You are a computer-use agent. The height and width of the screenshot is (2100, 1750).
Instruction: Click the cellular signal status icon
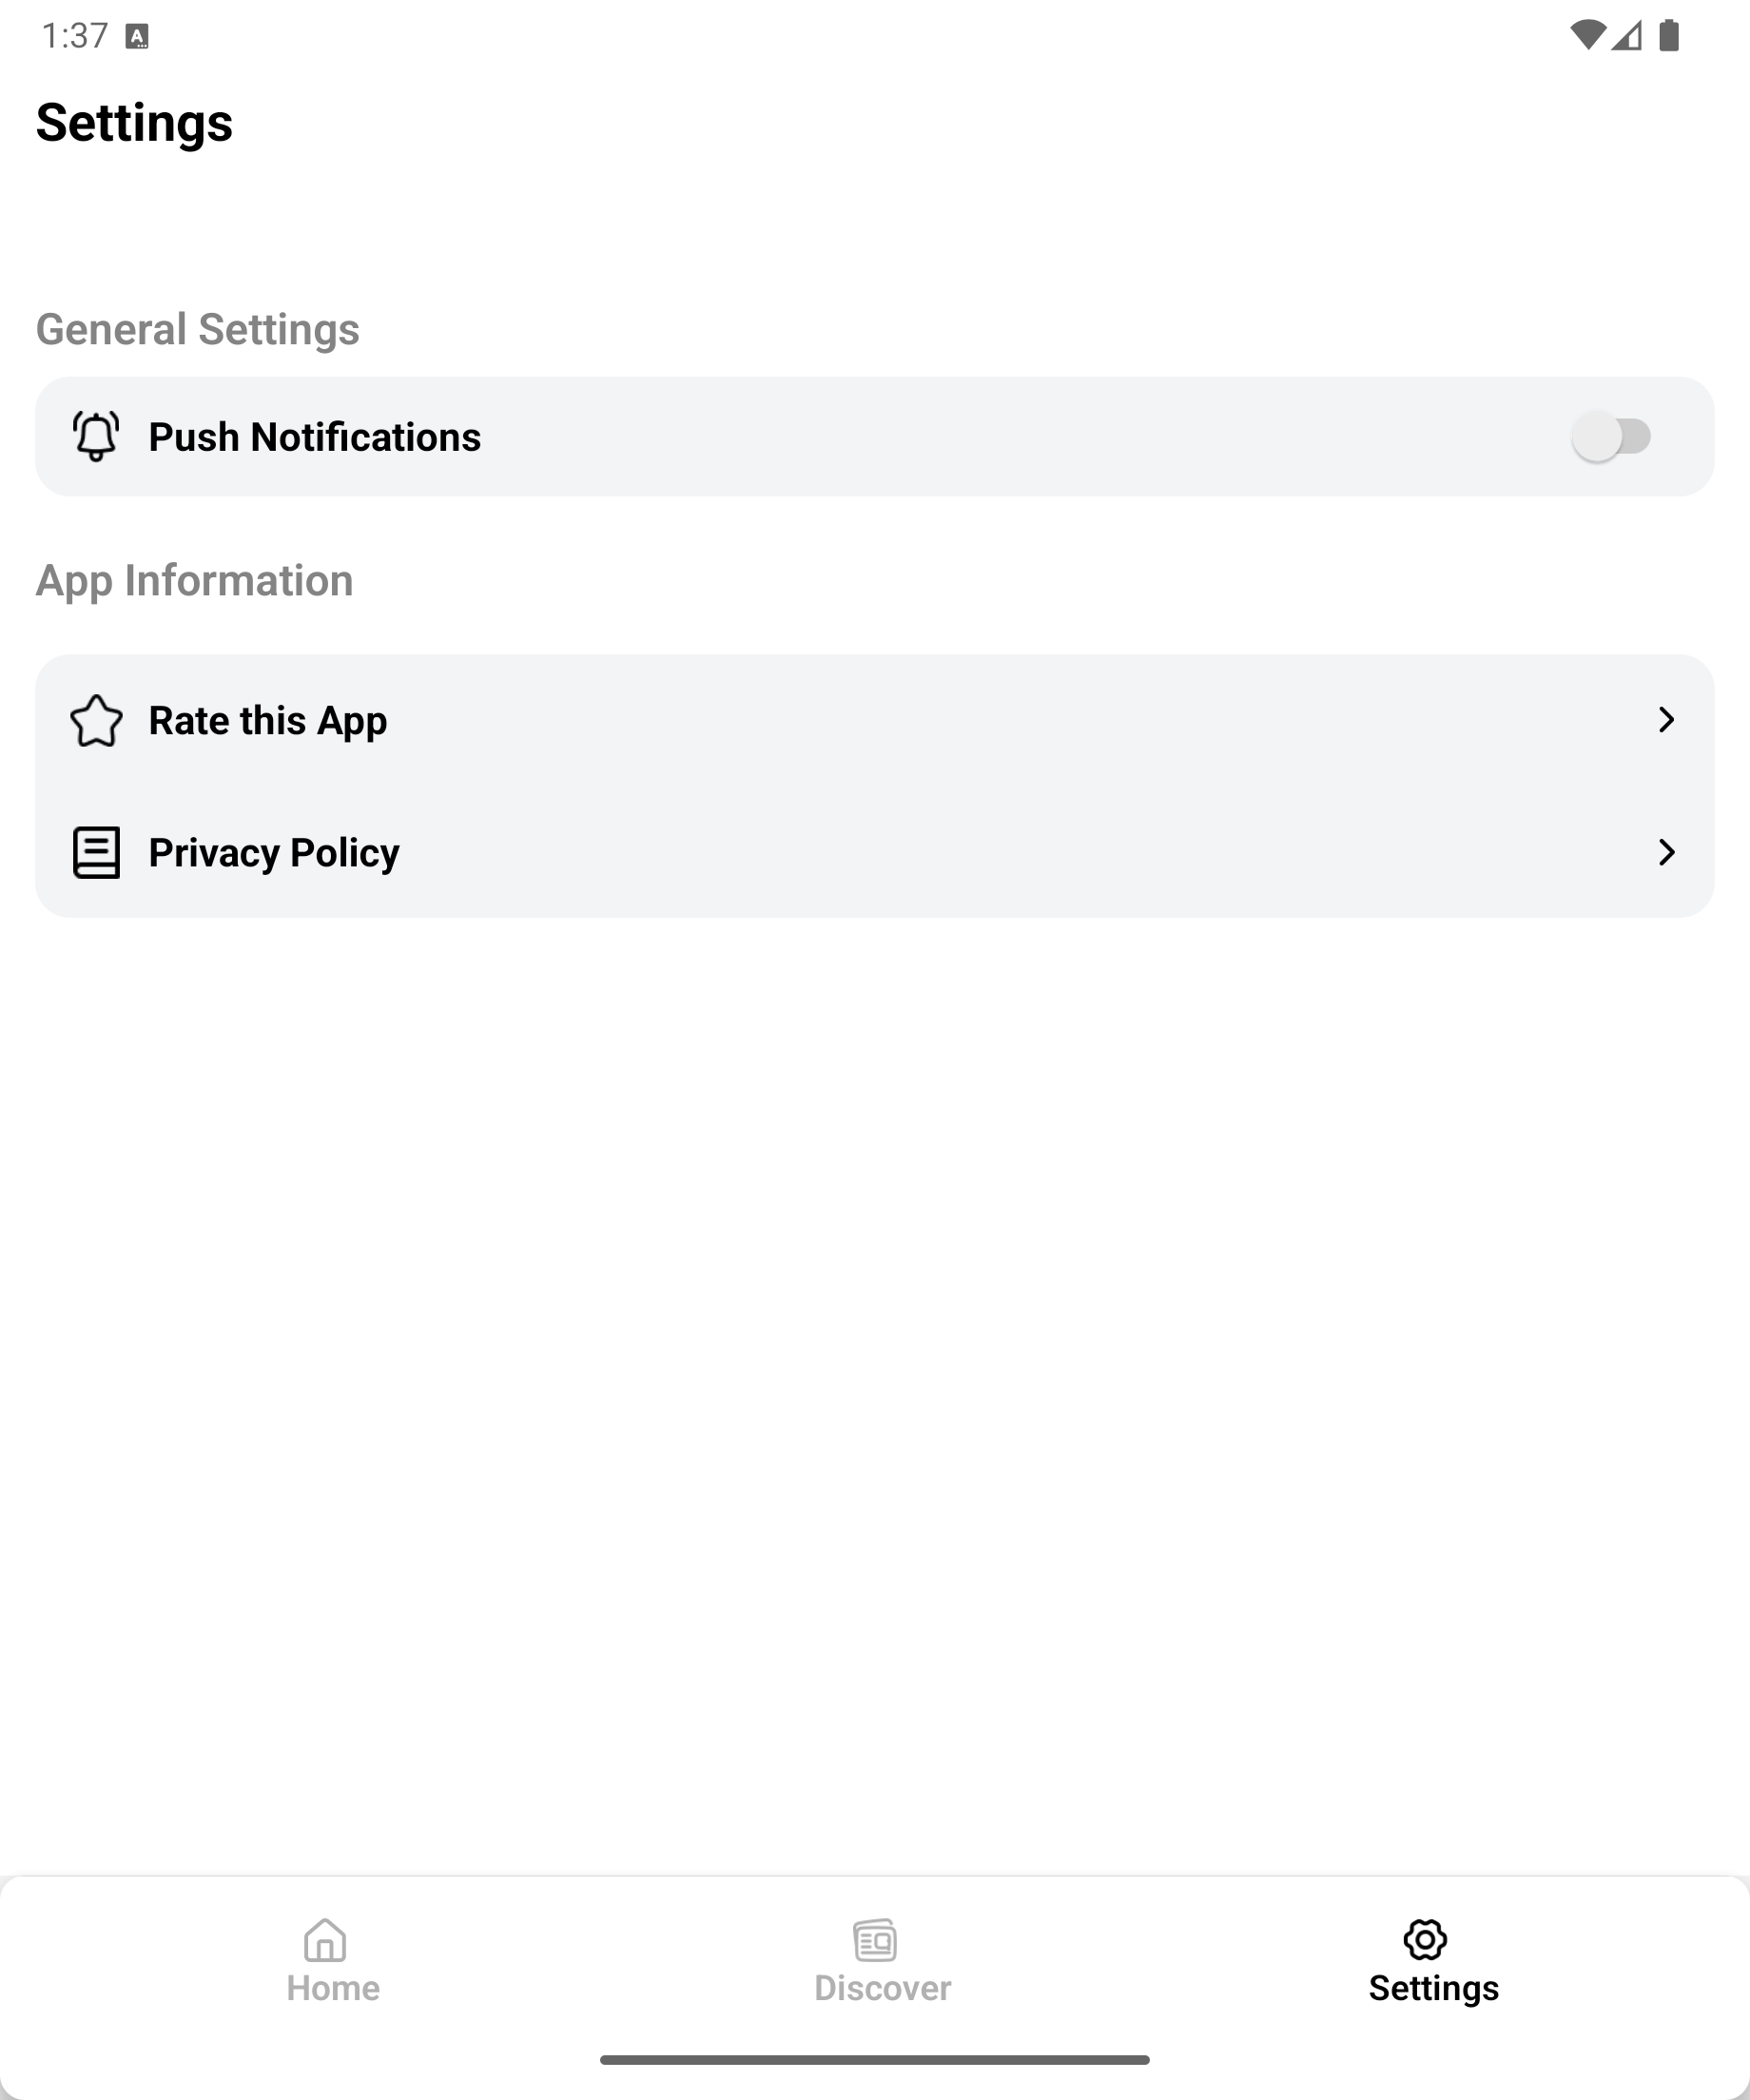click(1627, 36)
